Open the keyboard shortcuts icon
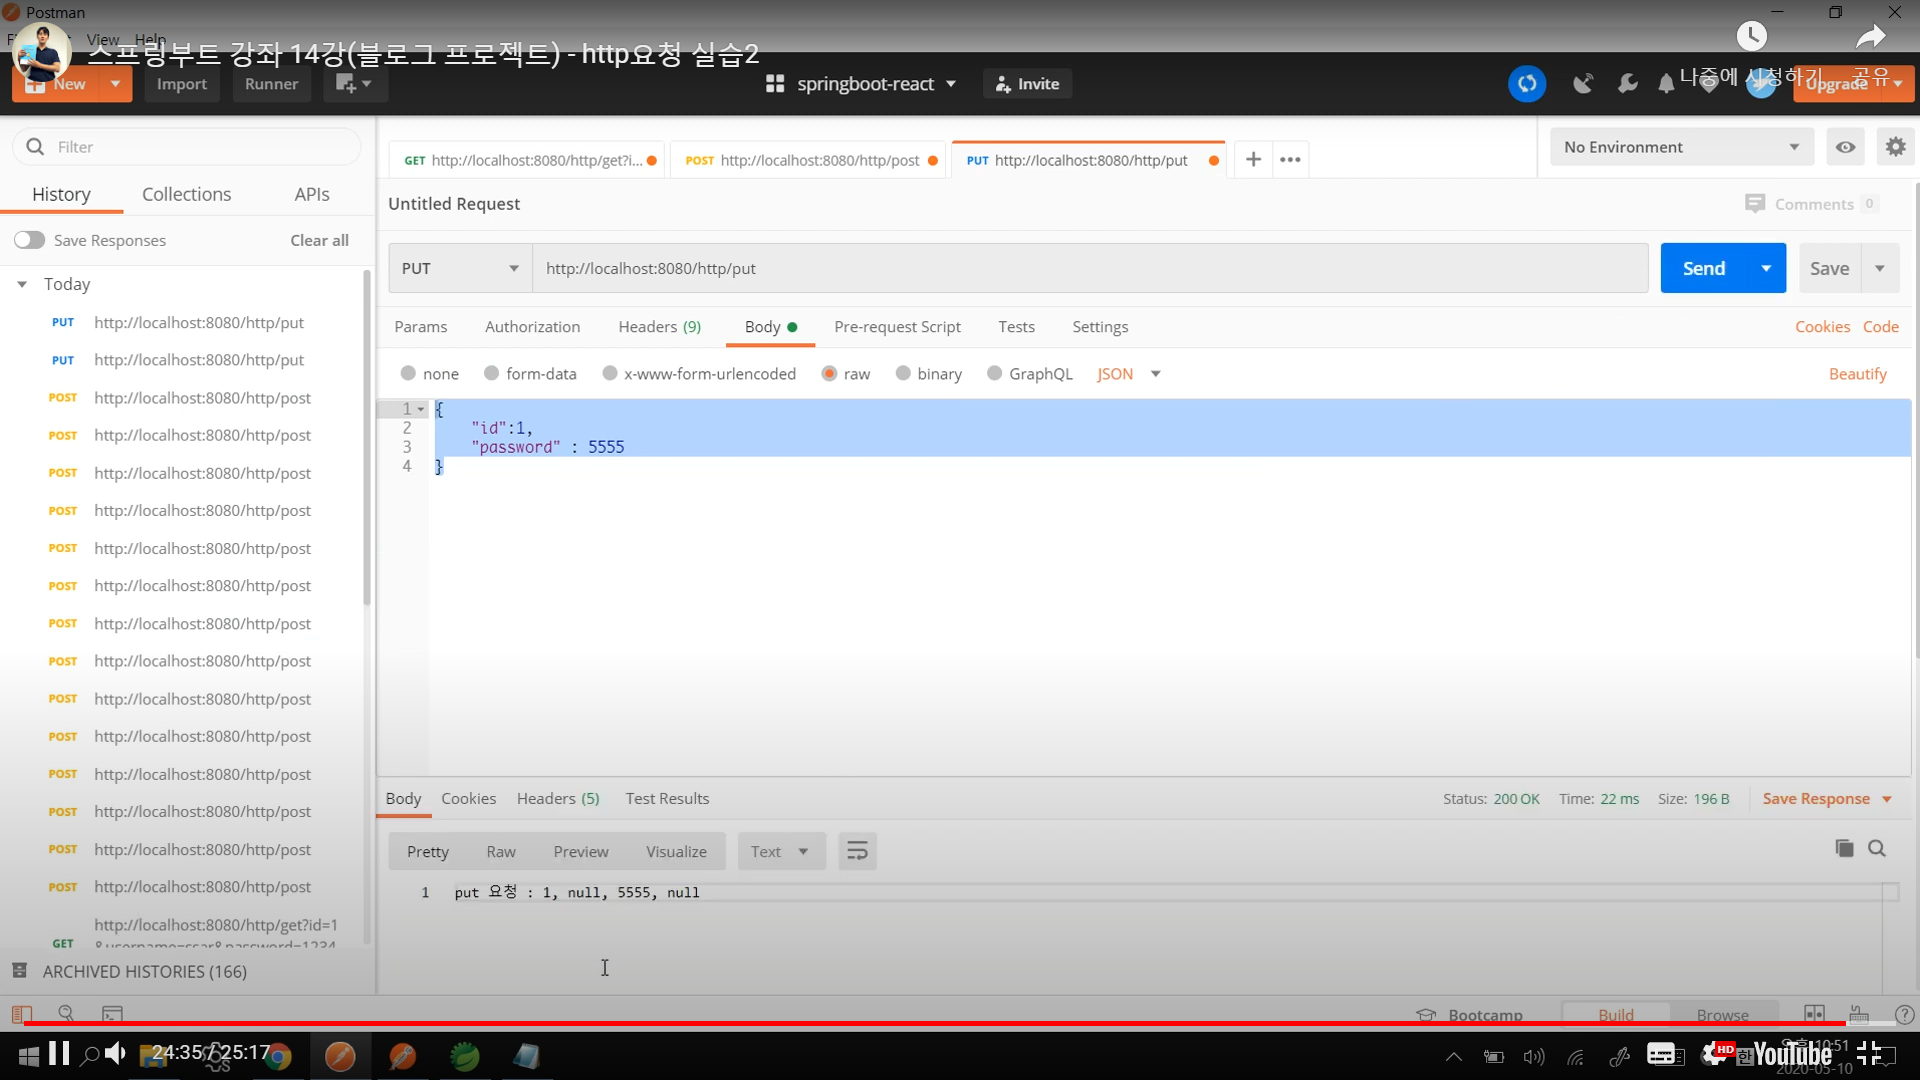1920x1080 pixels. pos(1859,1014)
